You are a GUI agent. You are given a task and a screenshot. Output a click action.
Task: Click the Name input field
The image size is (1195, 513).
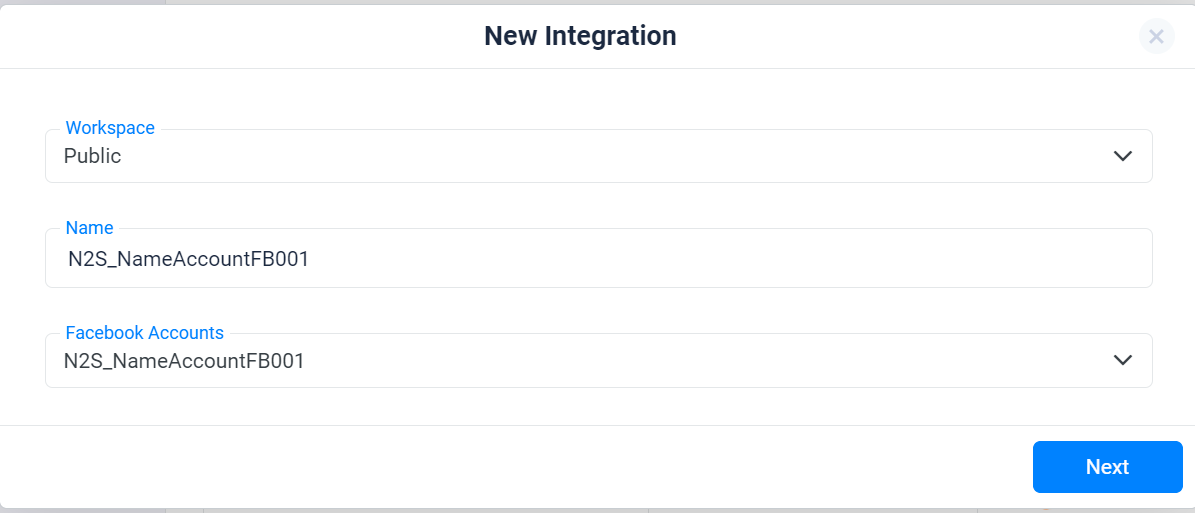(598, 258)
